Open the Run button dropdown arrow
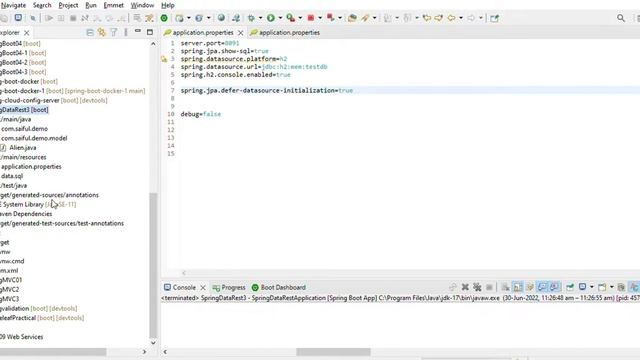This screenshot has width=640, height=360. point(280,18)
